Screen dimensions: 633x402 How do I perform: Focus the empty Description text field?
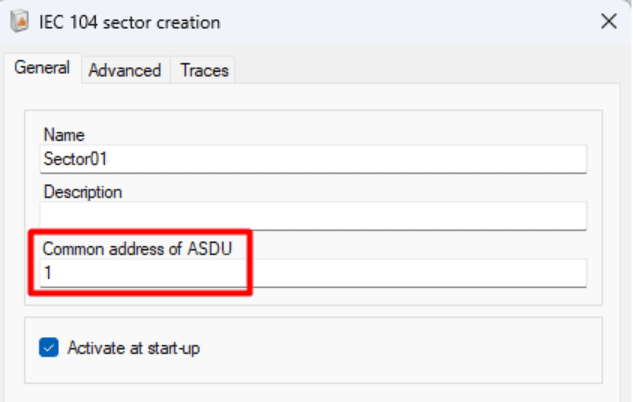[313, 215]
